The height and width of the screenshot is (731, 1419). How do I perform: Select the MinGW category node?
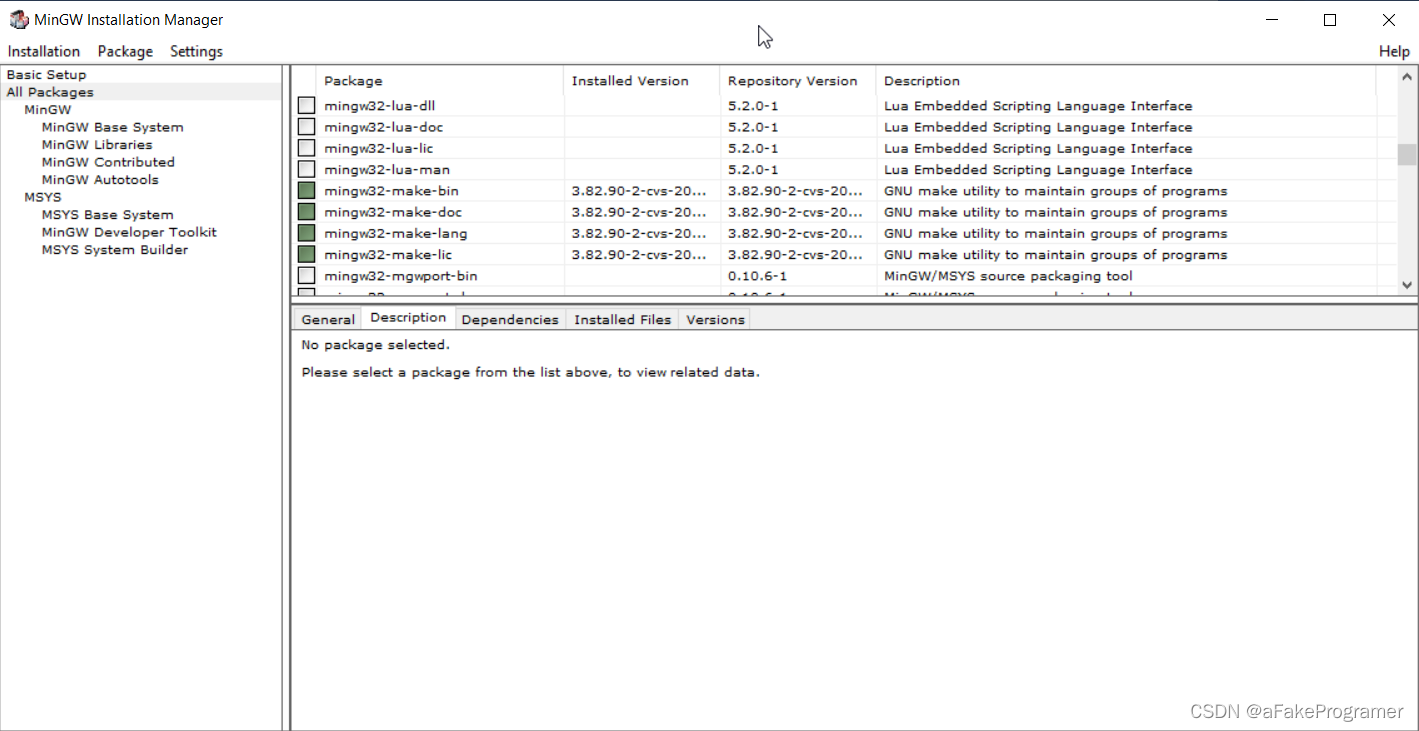click(x=48, y=110)
